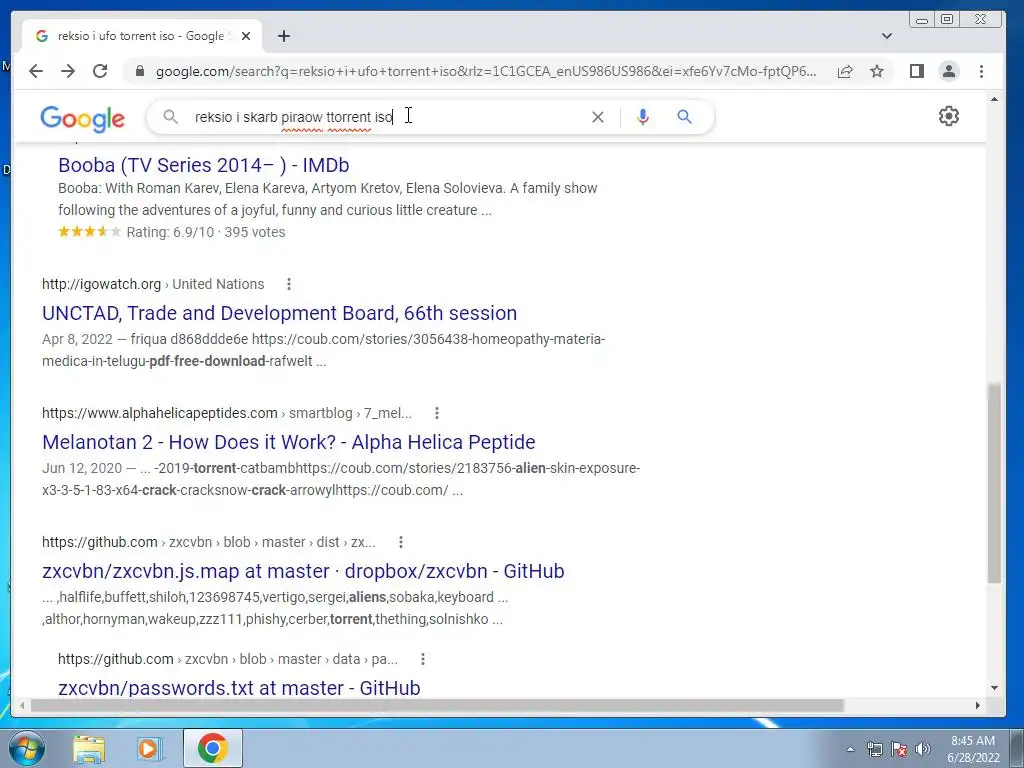Open the Chrome profile menu
Viewport: 1024px width, 768px height.
point(949,71)
